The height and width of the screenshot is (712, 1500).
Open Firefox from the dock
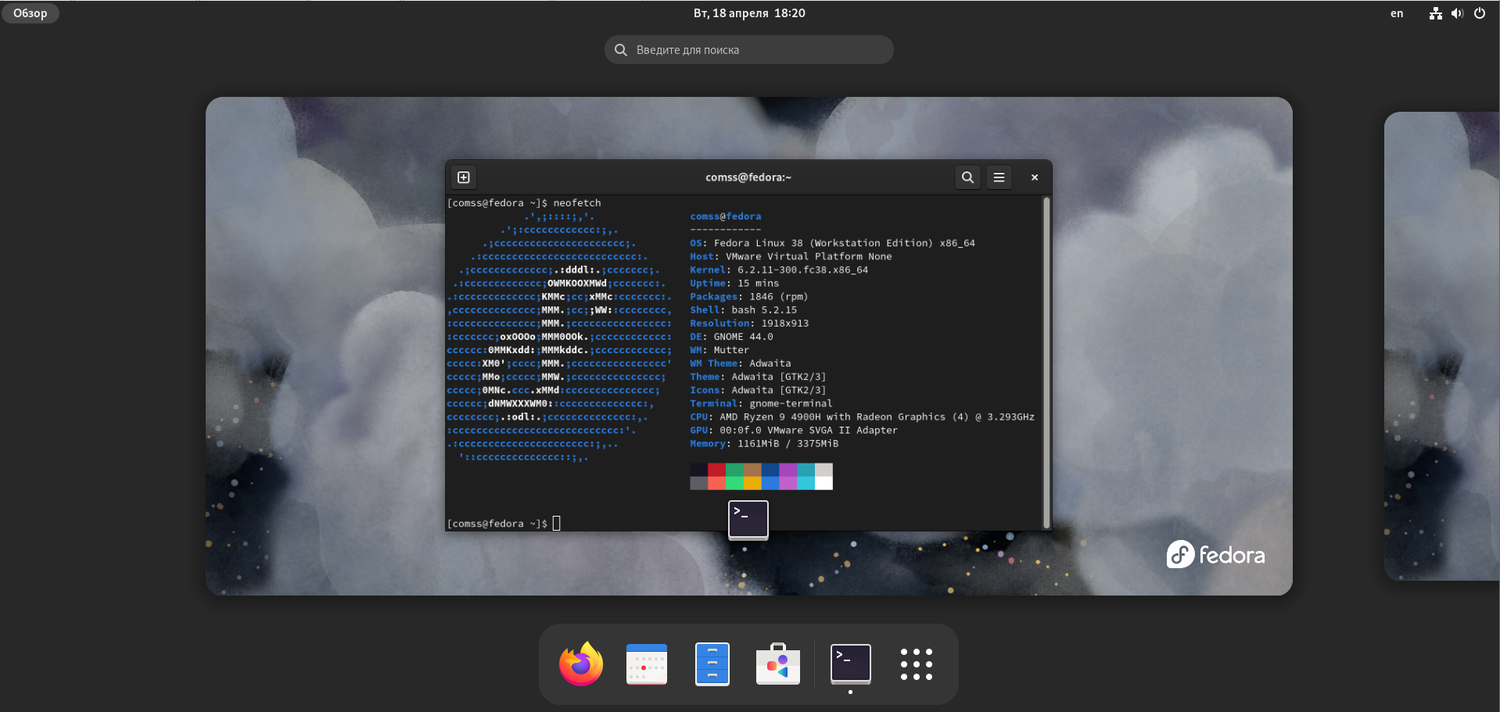click(581, 664)
